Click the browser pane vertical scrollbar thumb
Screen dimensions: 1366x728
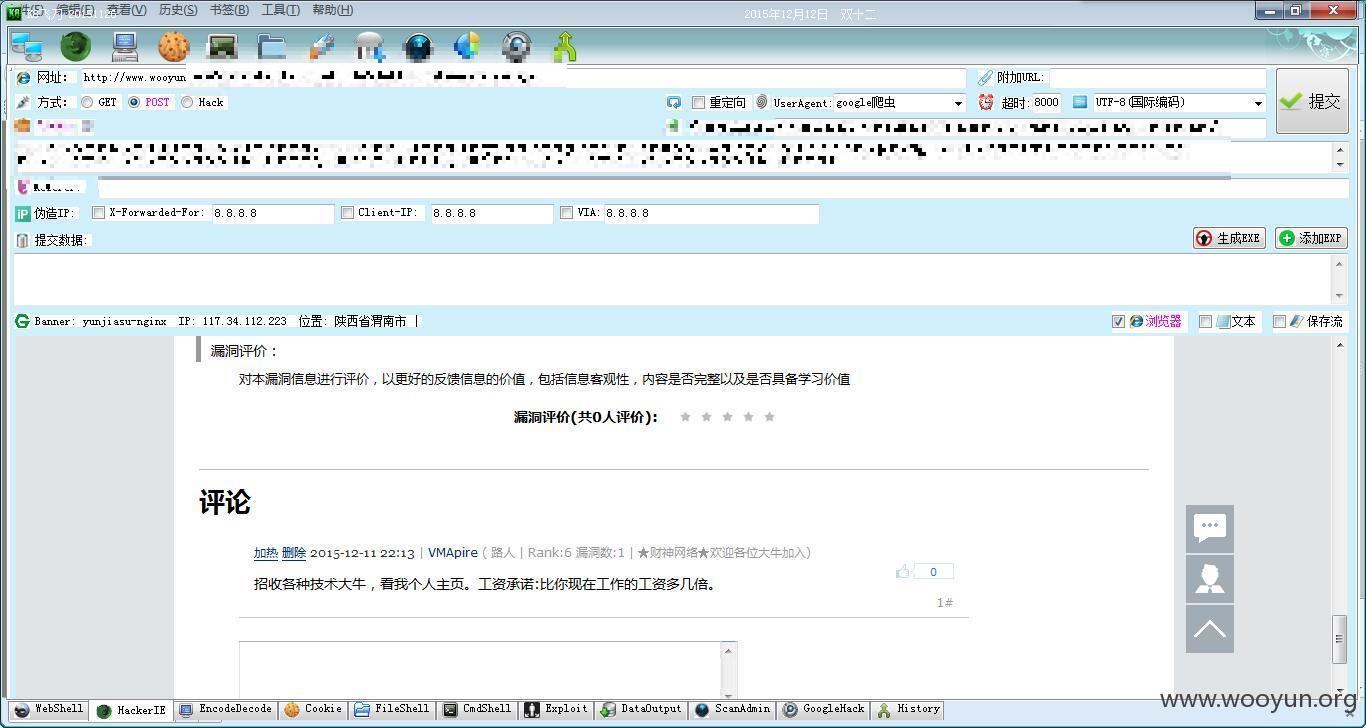[x=1340, y=640]
